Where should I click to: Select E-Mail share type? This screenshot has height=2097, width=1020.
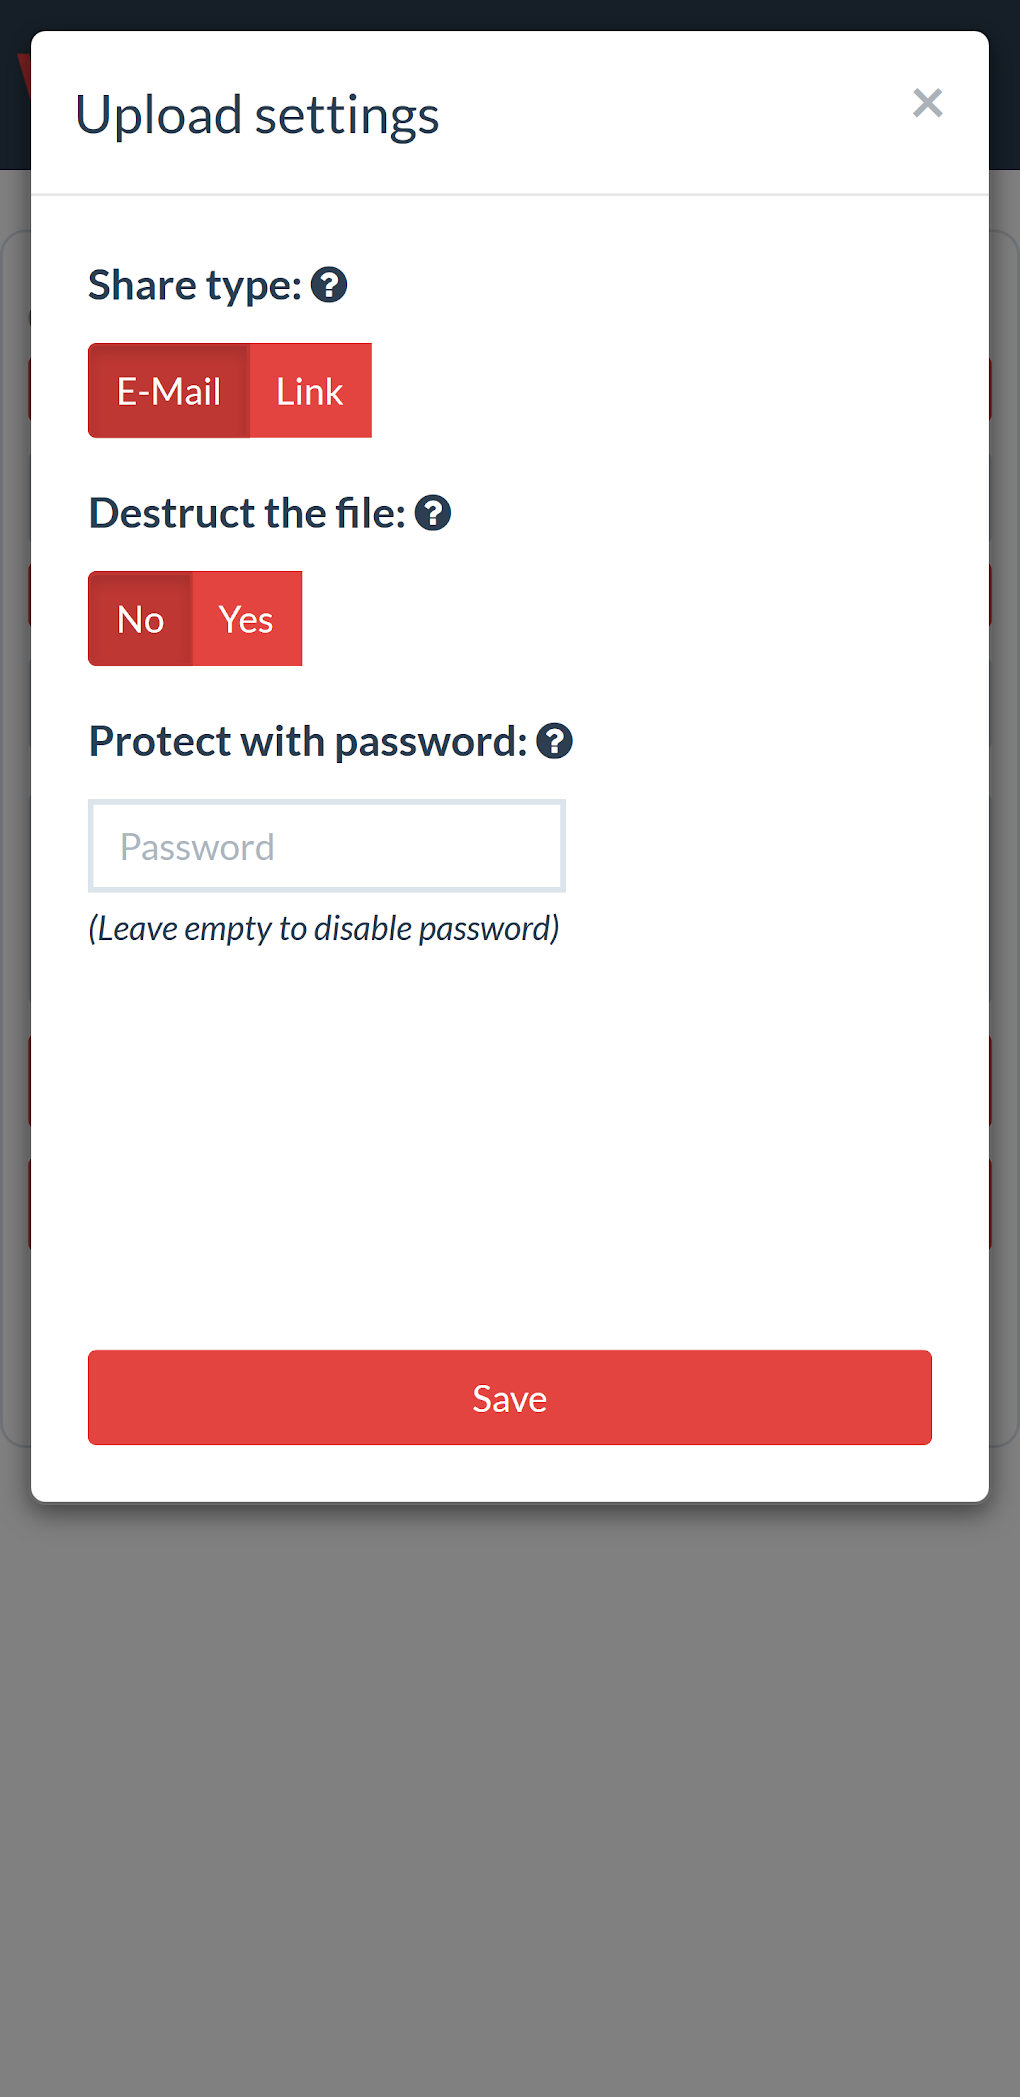(x=169, y=391)
